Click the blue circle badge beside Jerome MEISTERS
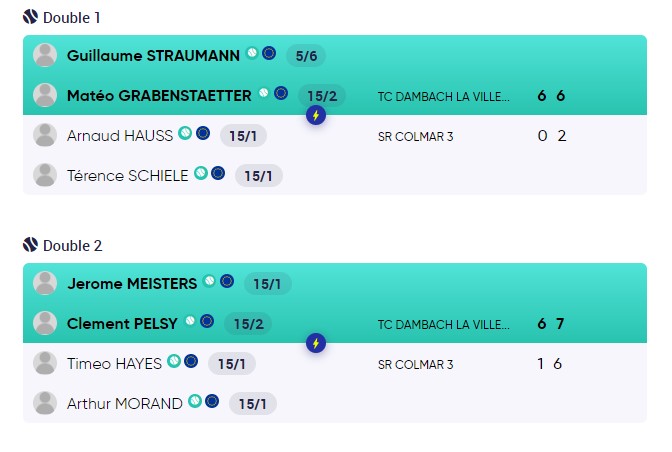The width and height of the screenshot is (672, 452). 227,281
